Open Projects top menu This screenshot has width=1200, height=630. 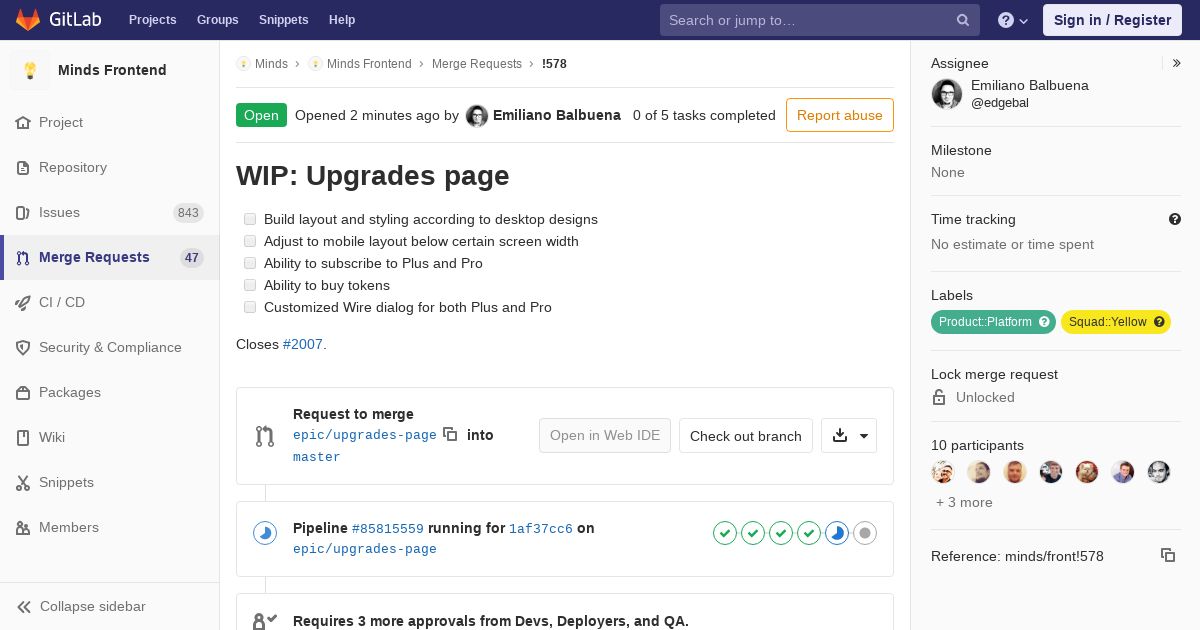[152, 20]
